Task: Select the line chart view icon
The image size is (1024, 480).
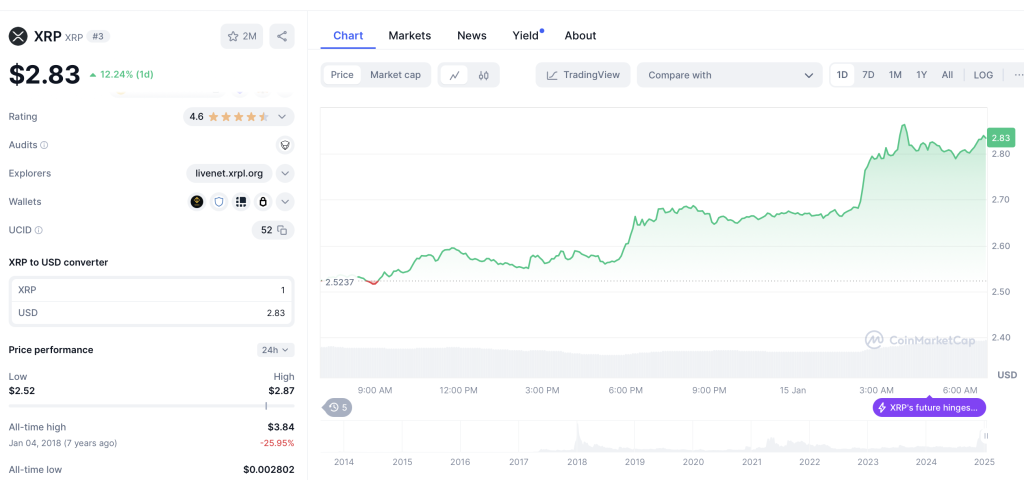Action: pos(455,75)
